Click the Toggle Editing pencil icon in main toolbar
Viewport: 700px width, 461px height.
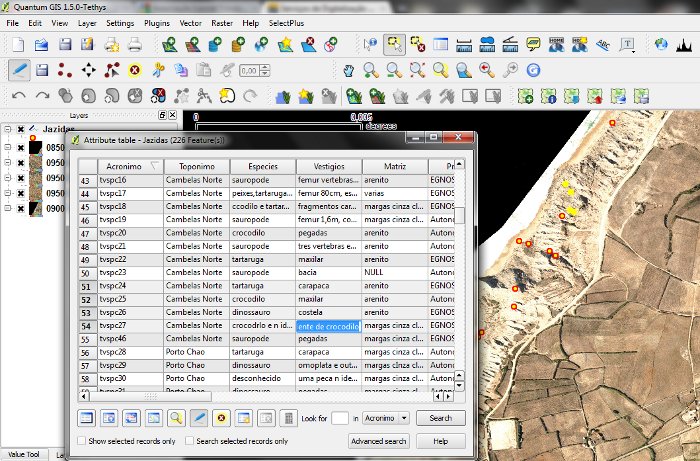[x=19, y=70]
